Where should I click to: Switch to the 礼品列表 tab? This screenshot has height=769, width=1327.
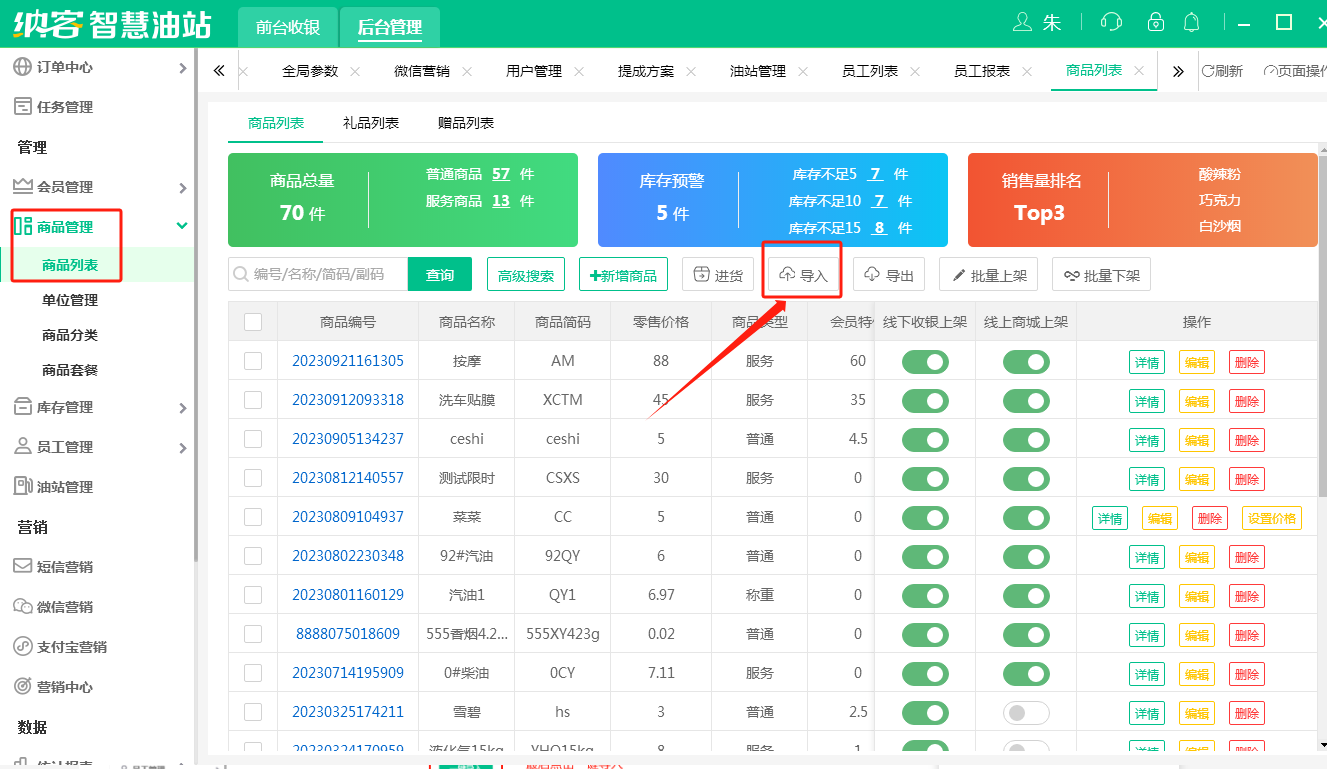pos(371,123)
